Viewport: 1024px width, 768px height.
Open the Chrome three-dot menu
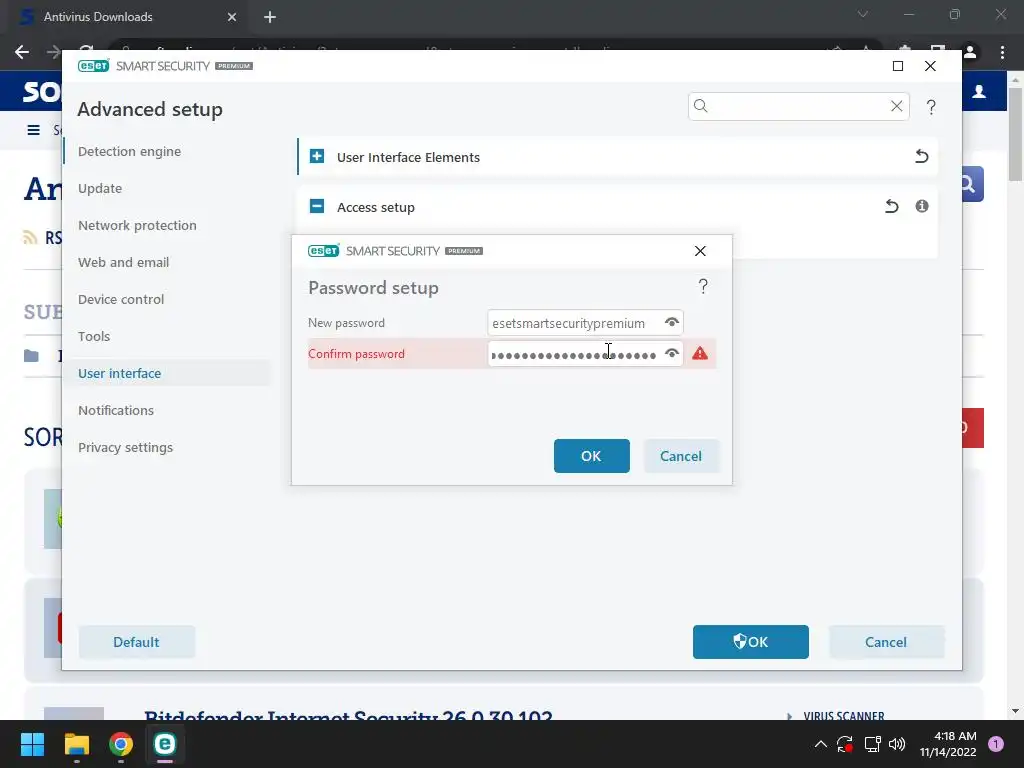coord(1002,52)
